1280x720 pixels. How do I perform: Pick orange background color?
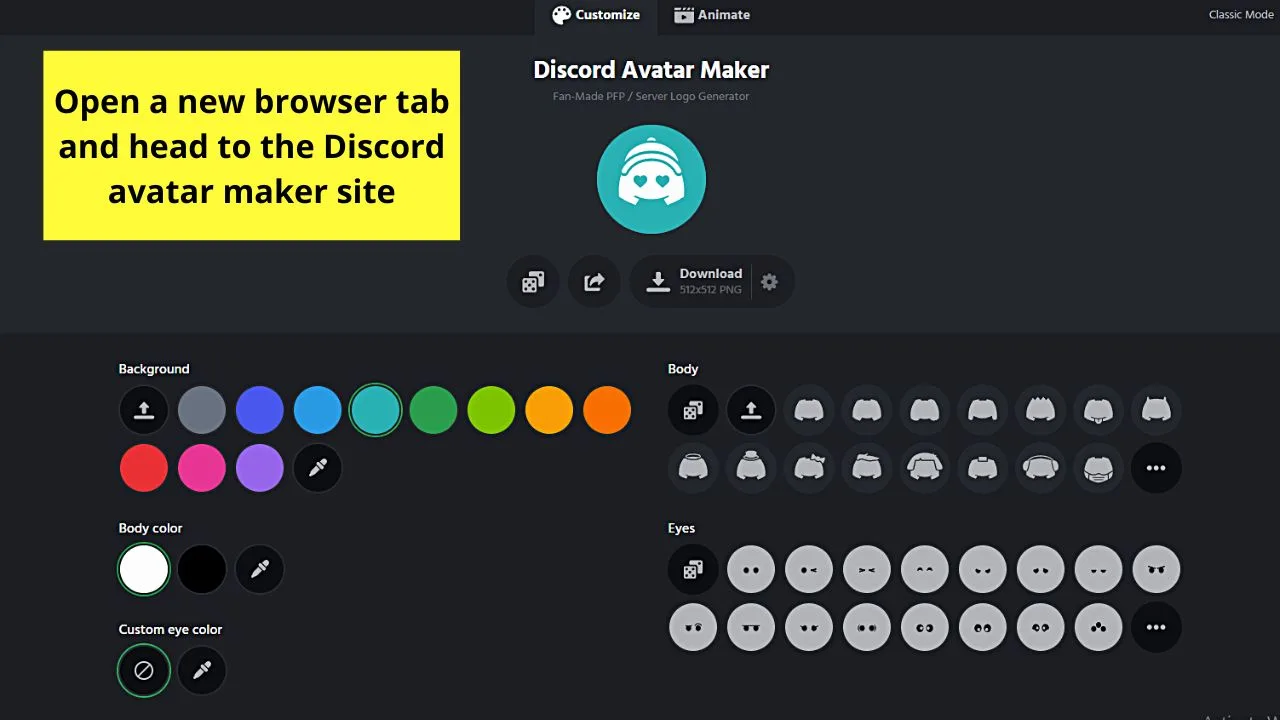tap(608, 410)
